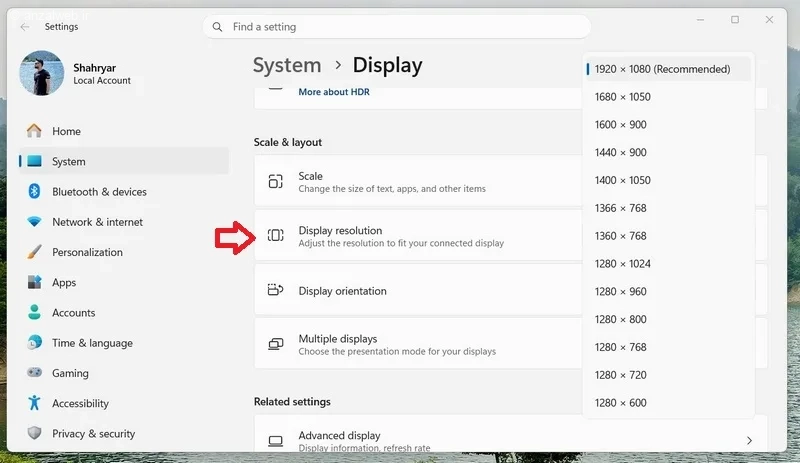The width and height of the screenshot is (800, 463).
Task: Focus the Find a setting search box
Action: tap(397, 27)
